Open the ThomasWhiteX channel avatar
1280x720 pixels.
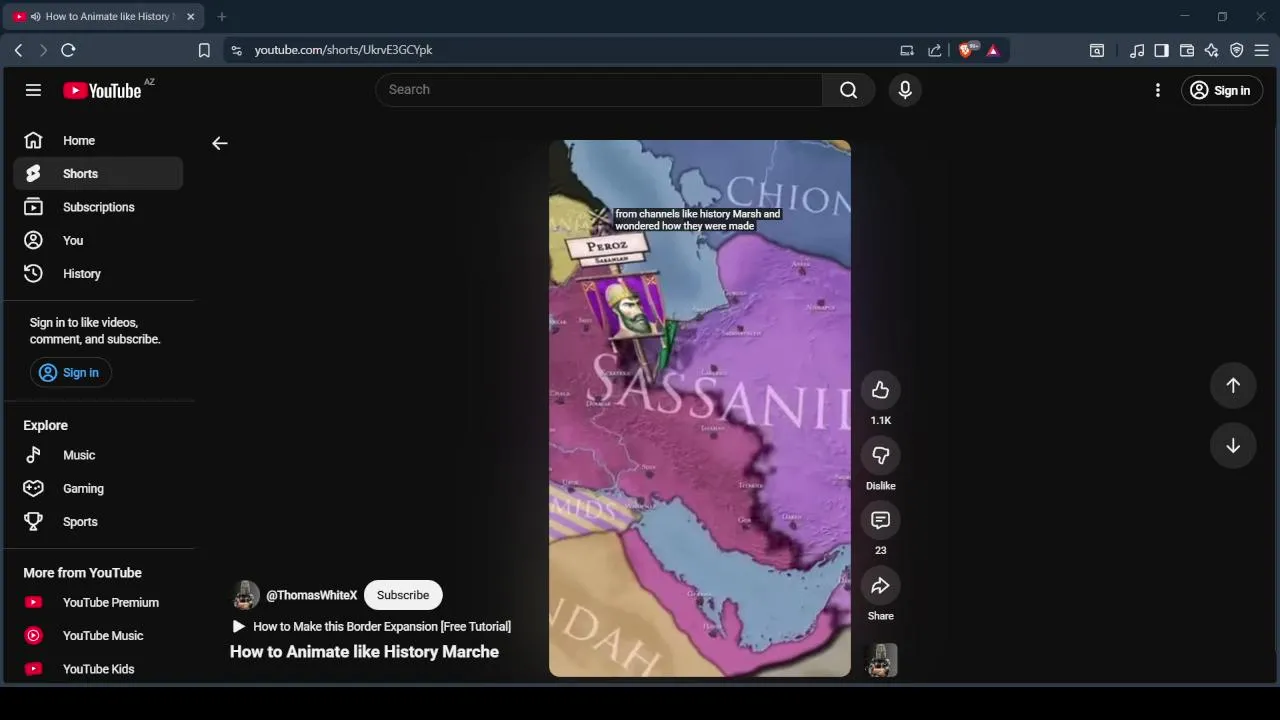245,595
